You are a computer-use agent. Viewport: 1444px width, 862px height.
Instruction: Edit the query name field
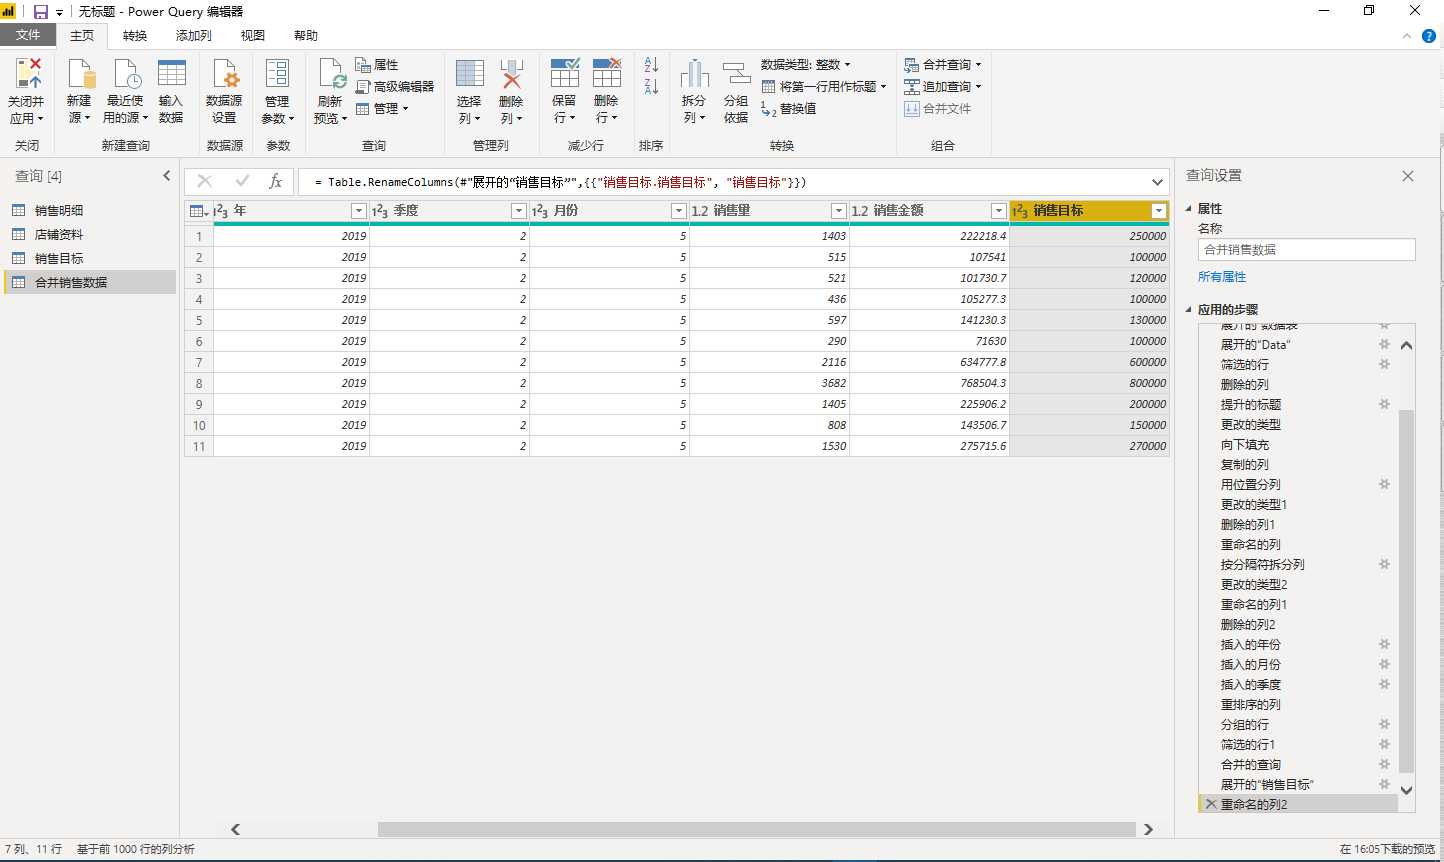pos(1307,250)
